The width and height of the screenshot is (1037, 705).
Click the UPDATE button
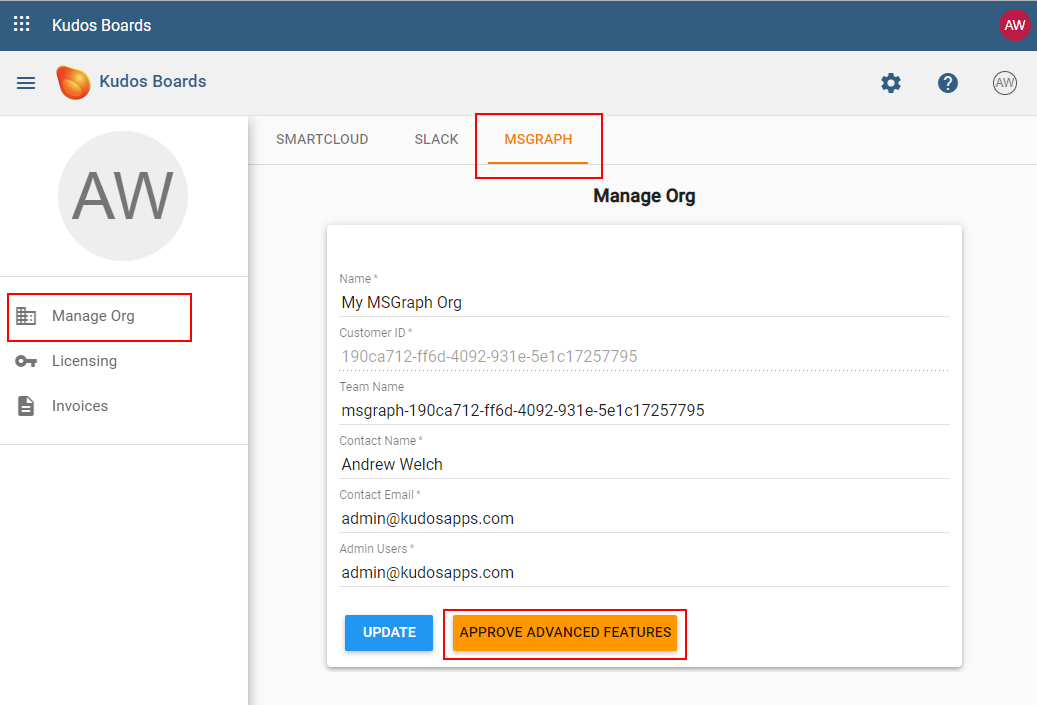pyautogui.click(x=389, y=632)
